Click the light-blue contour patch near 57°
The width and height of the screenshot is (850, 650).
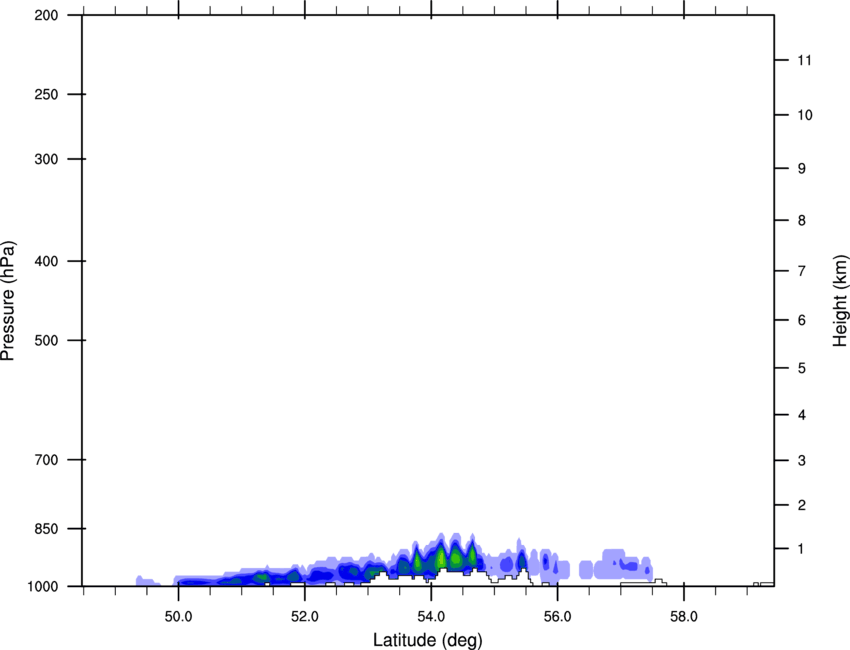pyautogui.click(x=623, y=565)
